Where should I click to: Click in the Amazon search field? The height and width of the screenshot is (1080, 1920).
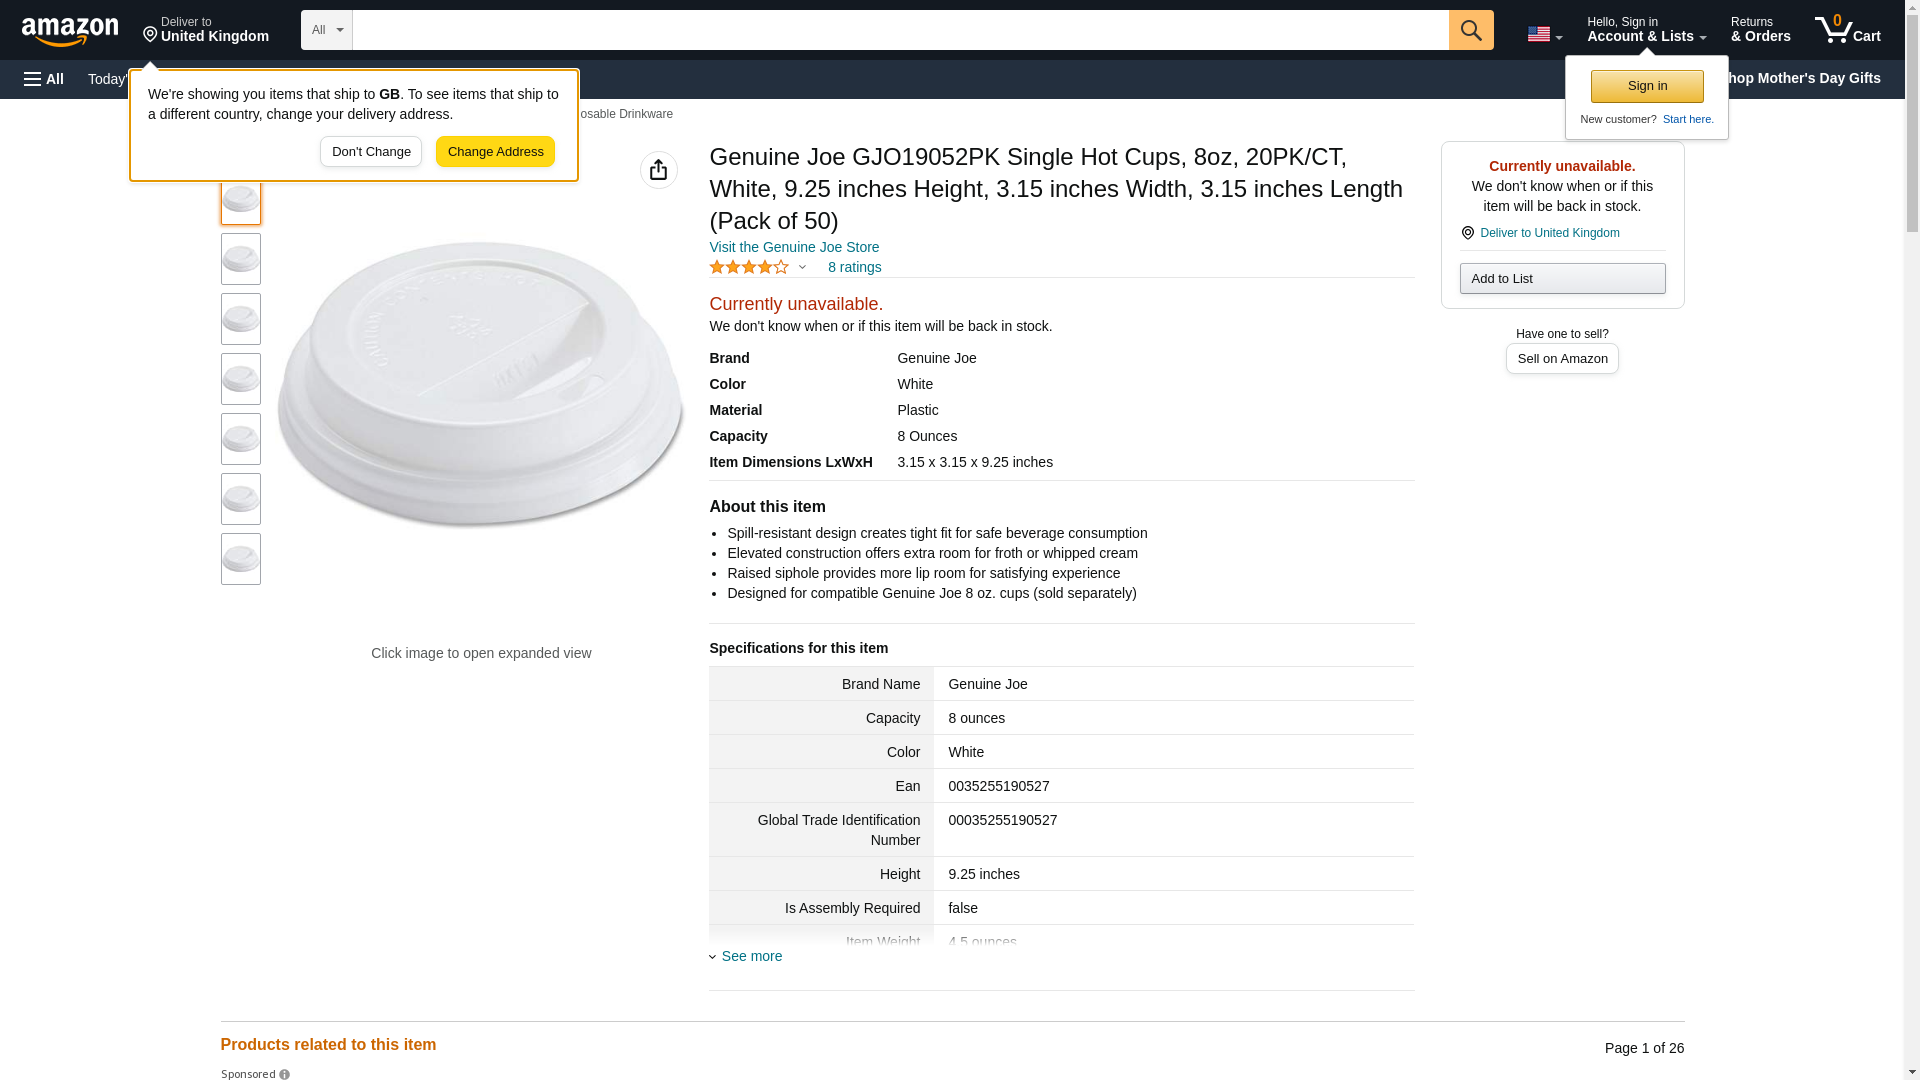click(900, 30)
